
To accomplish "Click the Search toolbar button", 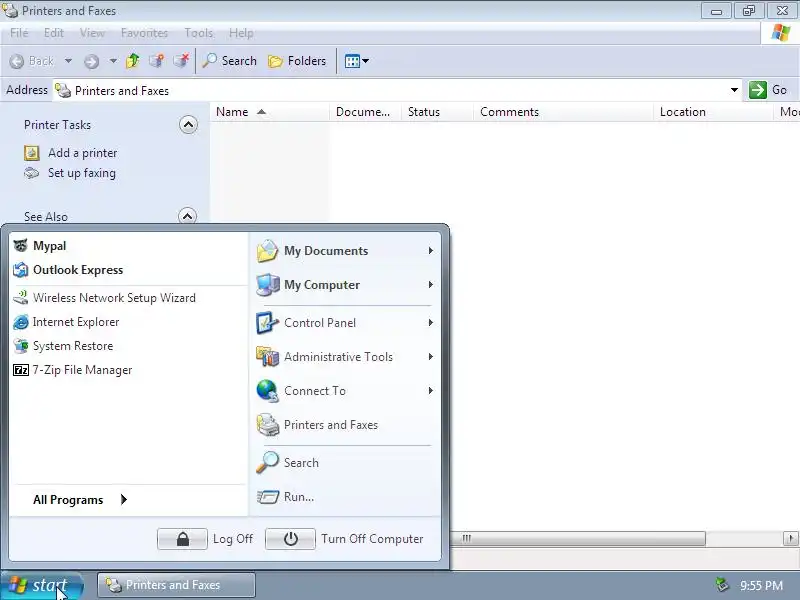I will point(230,61).
